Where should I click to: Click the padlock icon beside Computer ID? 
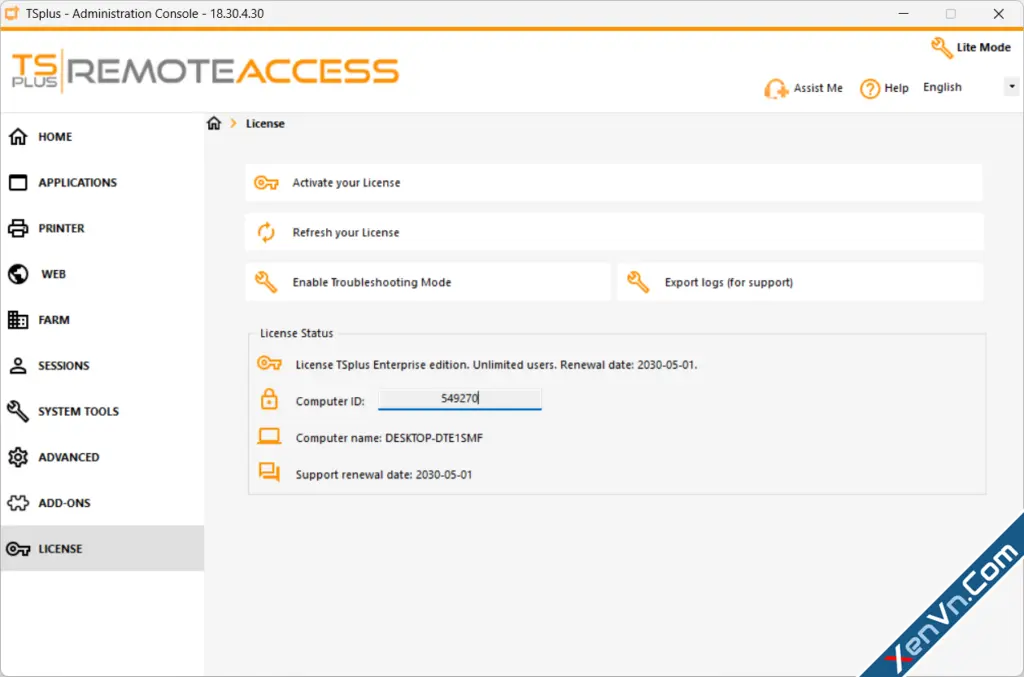point(269,399)
